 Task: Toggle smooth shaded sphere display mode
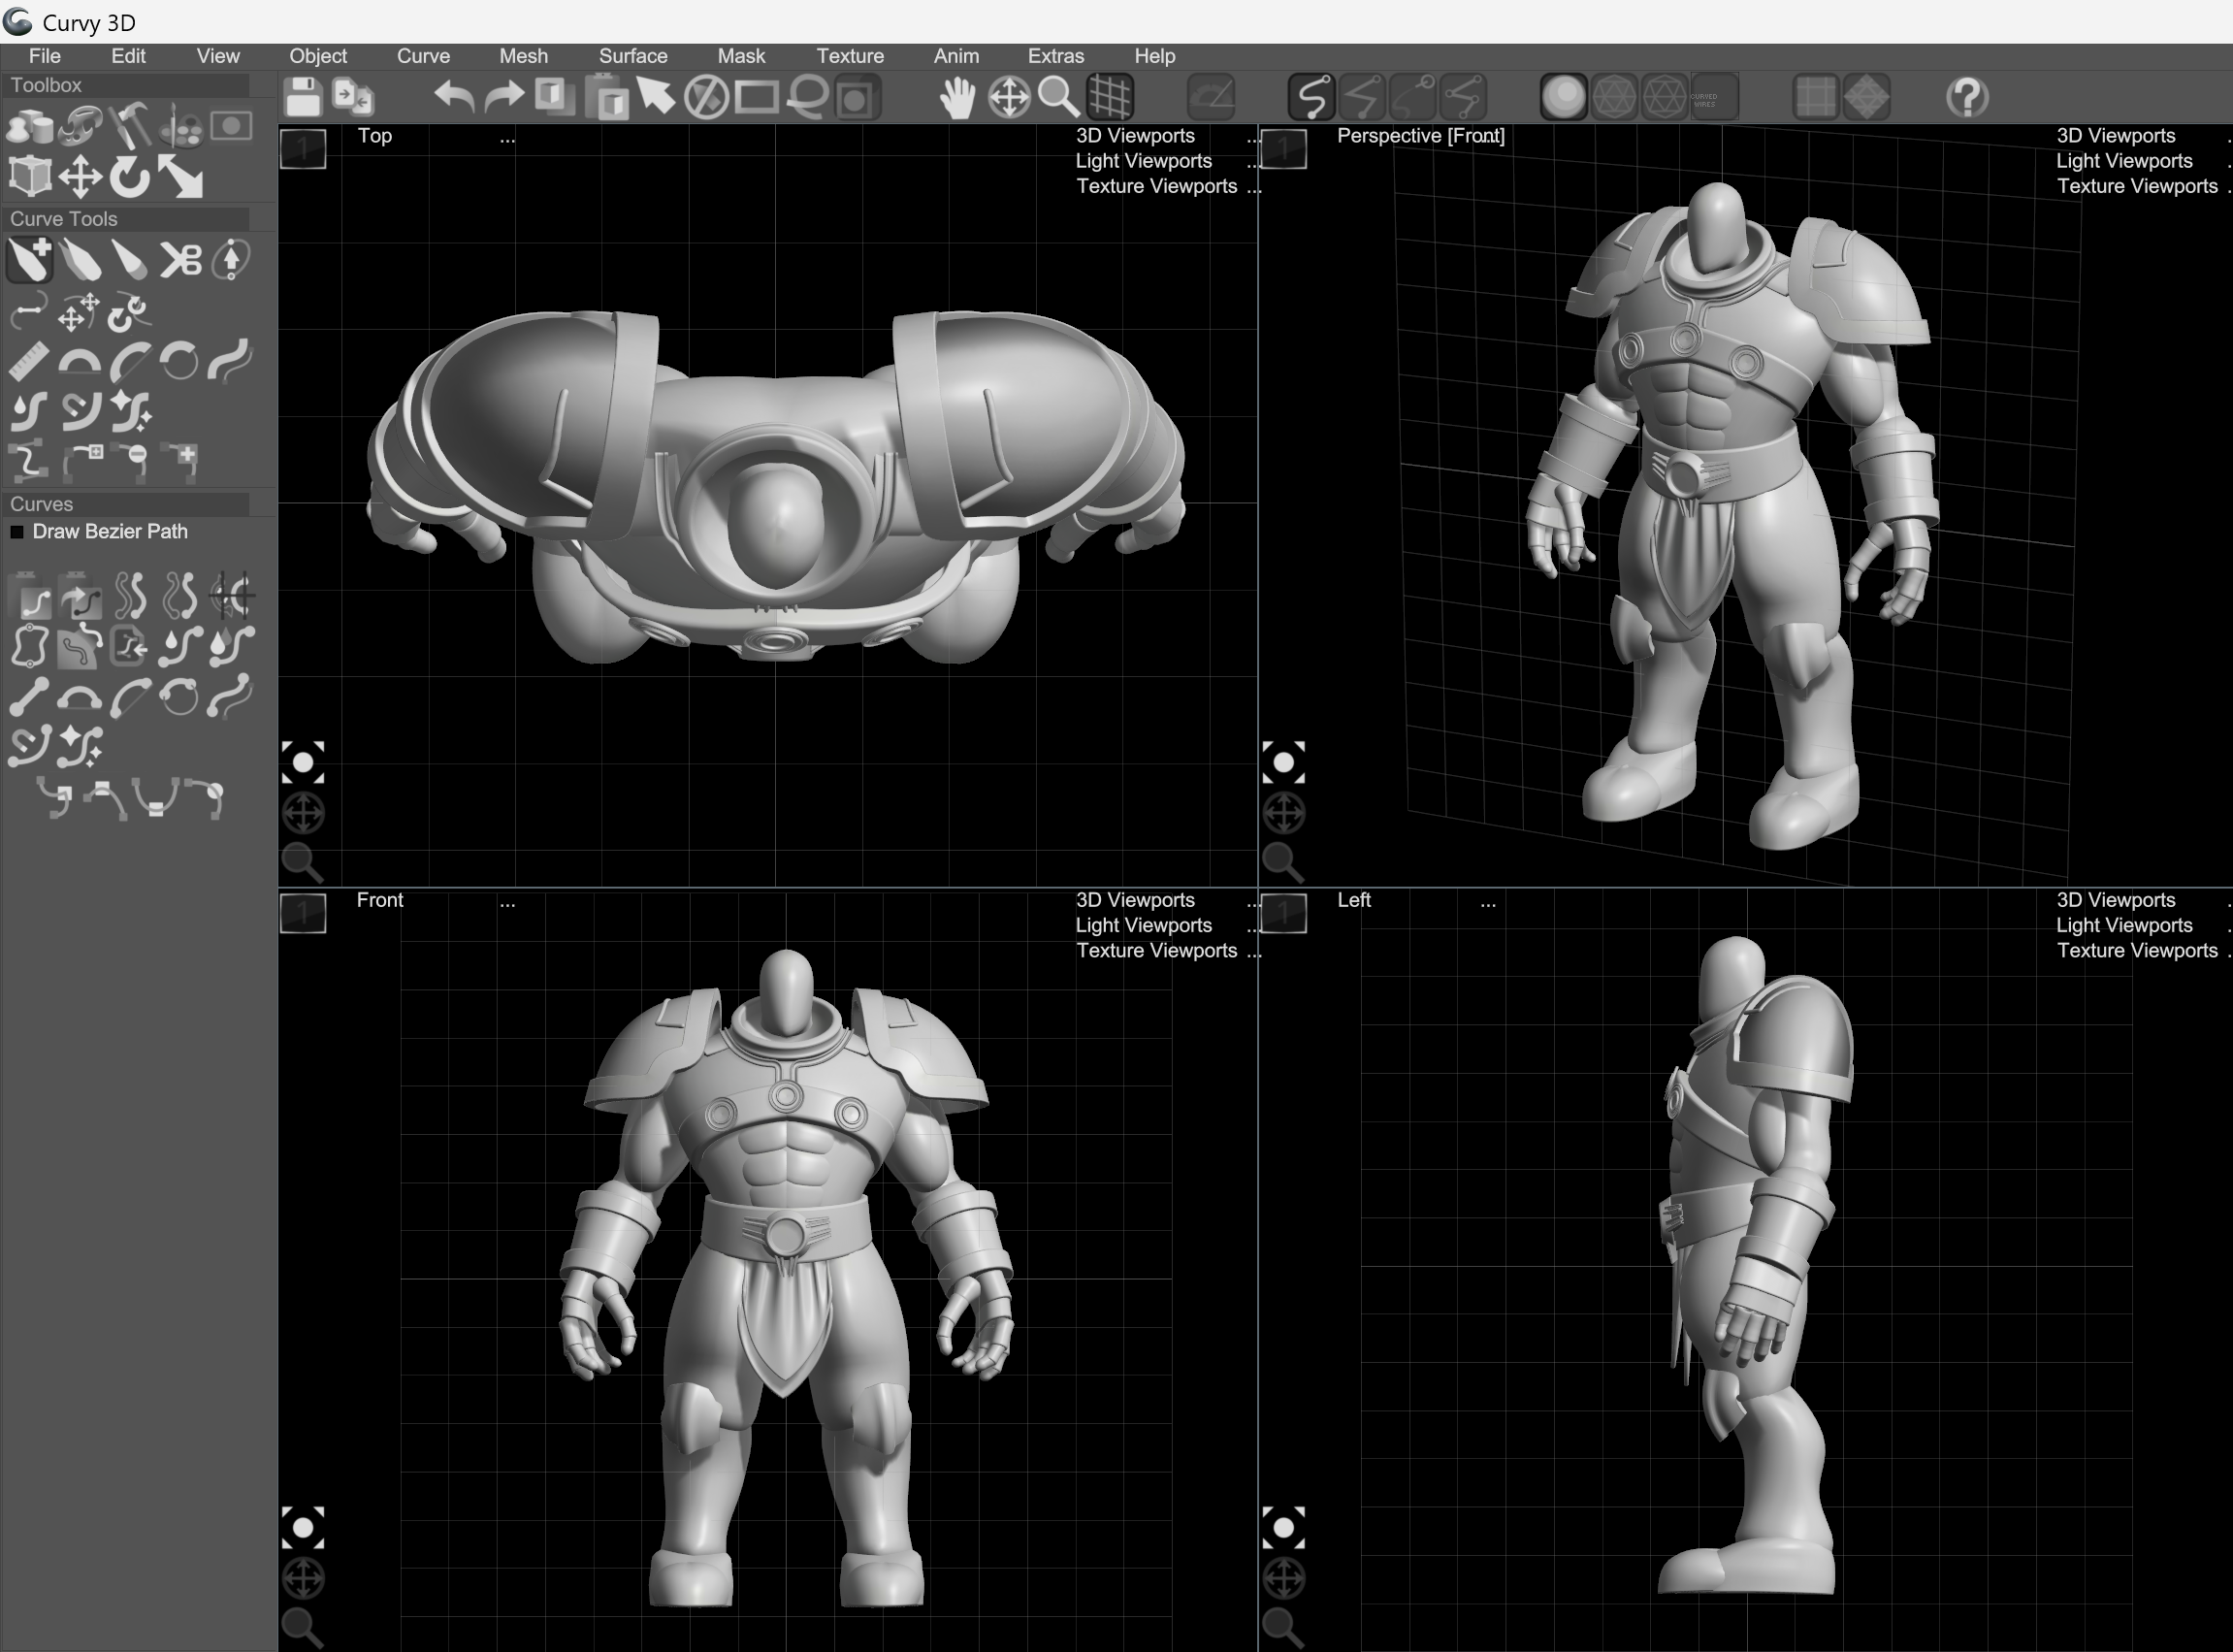pos(1563,97)
